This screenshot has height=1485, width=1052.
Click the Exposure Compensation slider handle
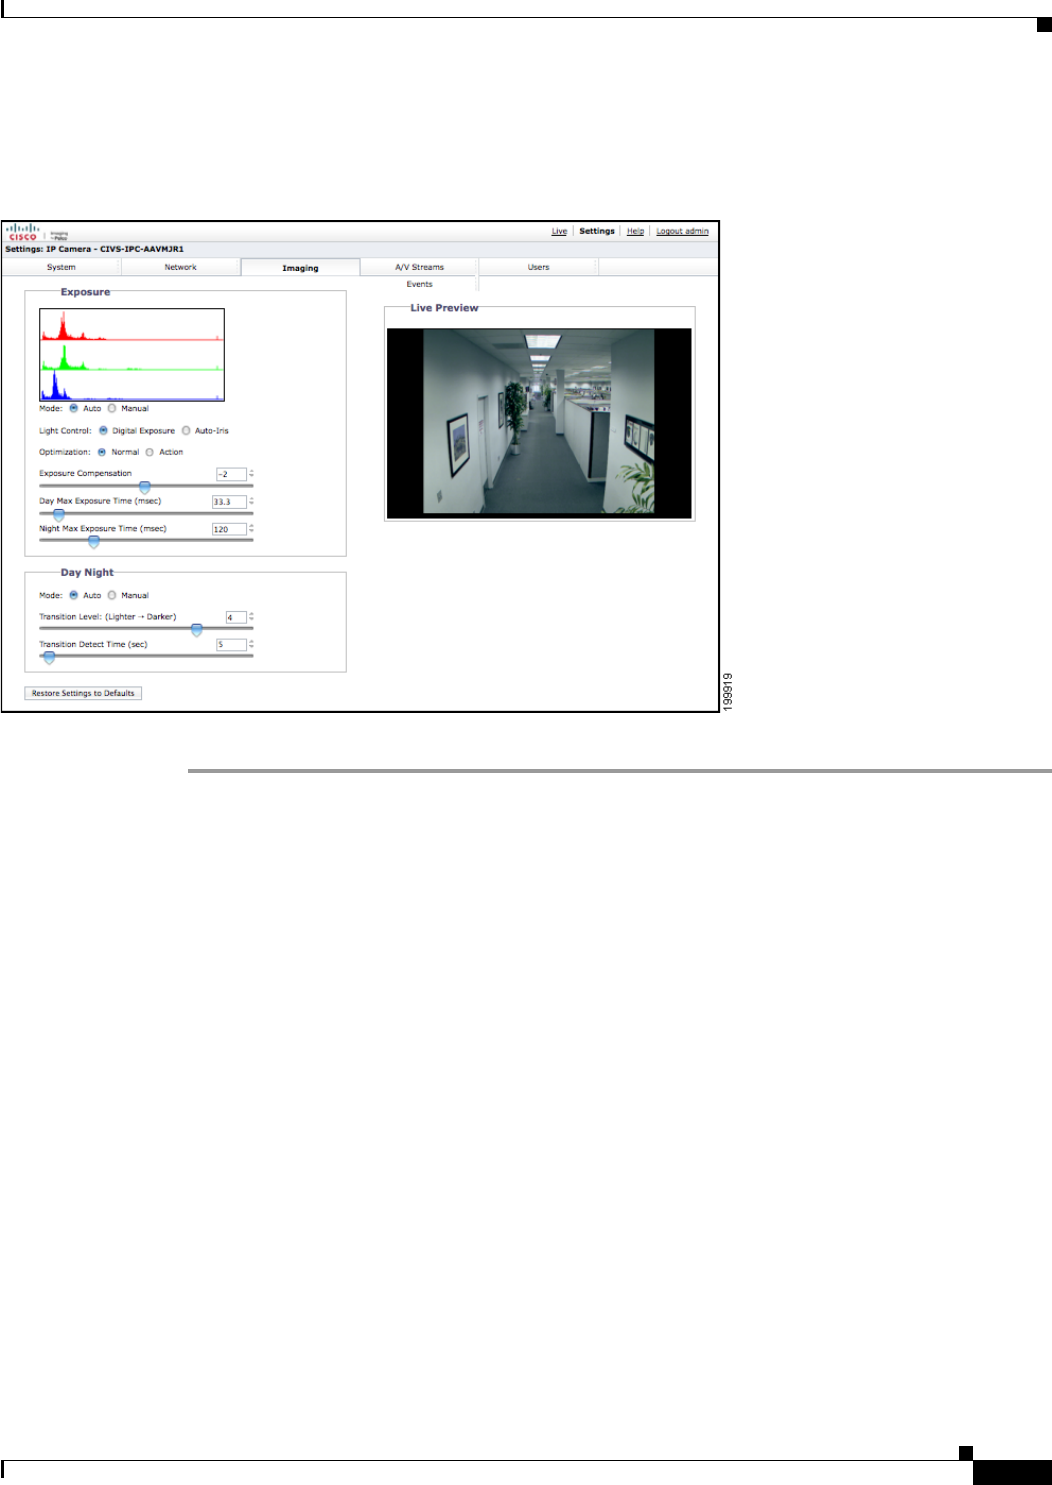pyautogui.click(x=145, y=487)
